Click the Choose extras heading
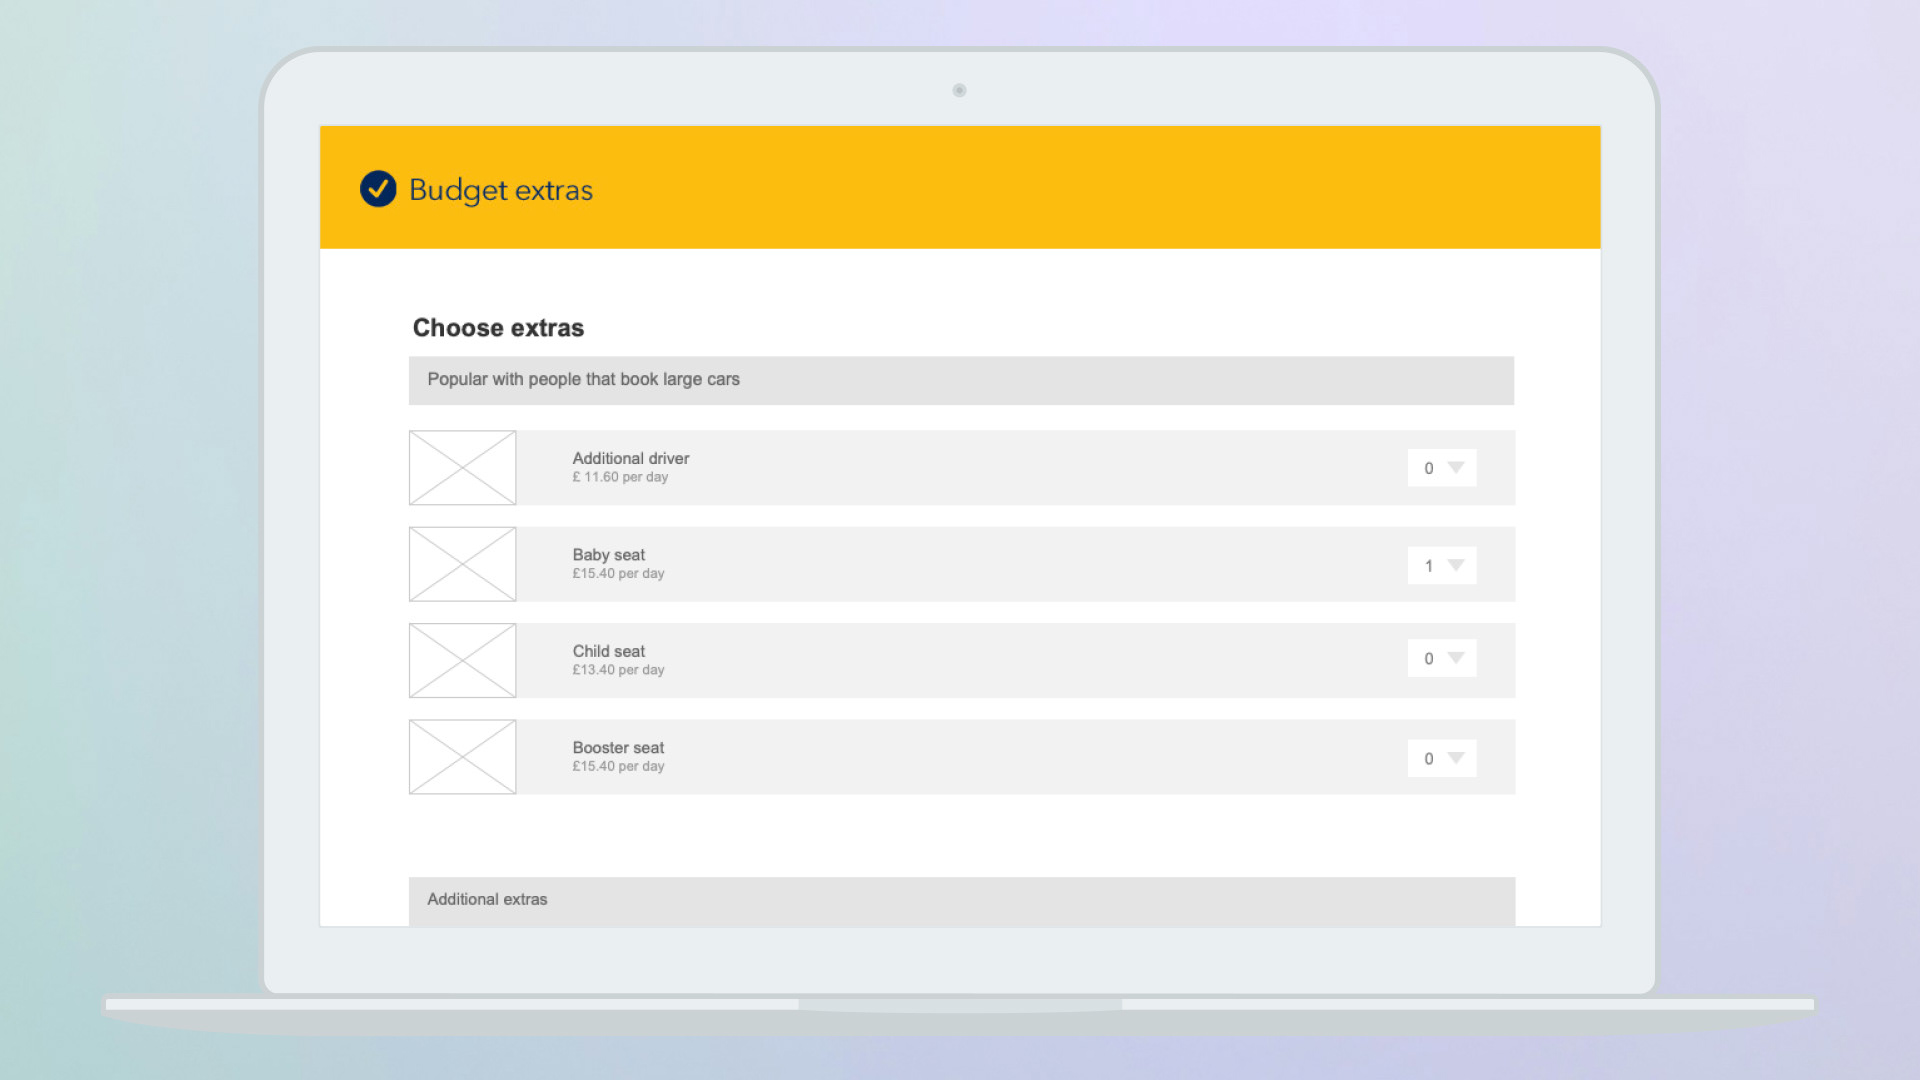This screenshot has width=1920, height=1080. coord(498,328)
